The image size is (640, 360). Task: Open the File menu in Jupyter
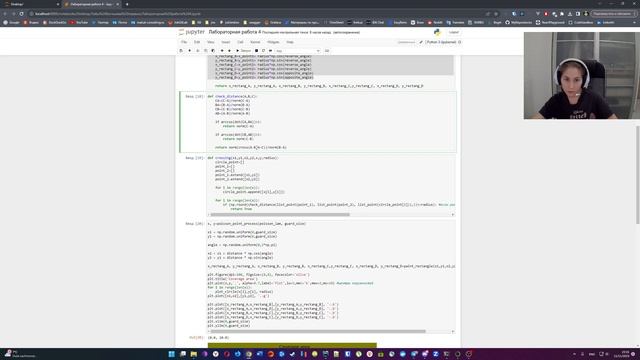pyautogui.click(x=184, y=42)
